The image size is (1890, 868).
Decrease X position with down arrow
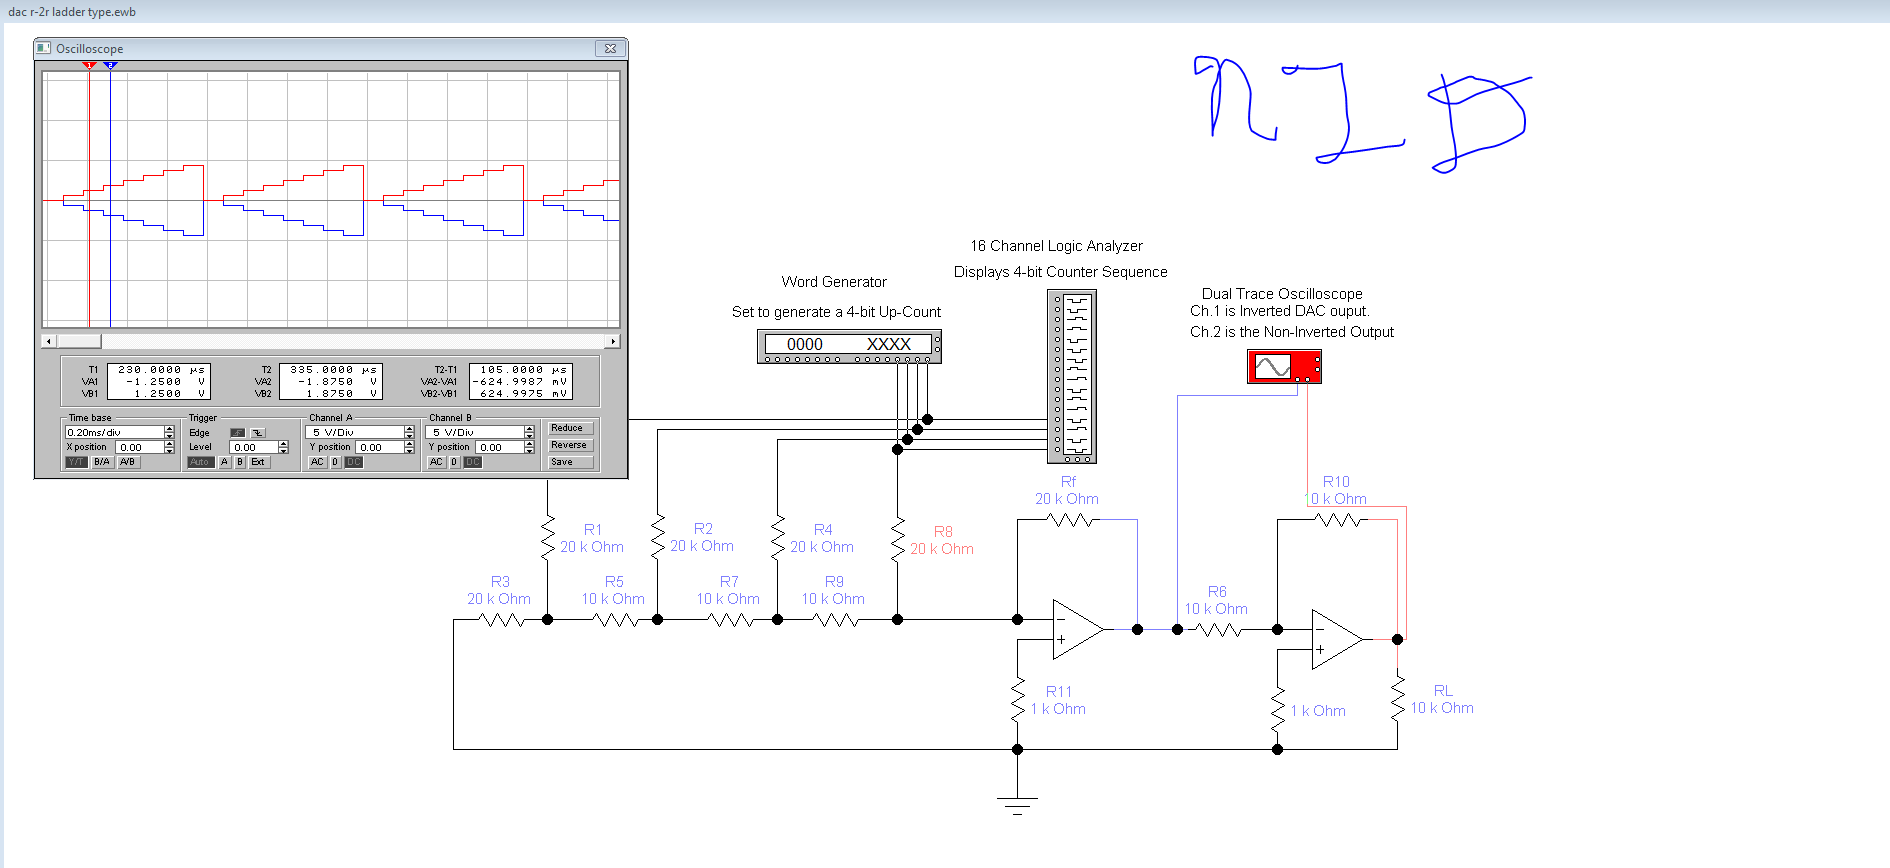[x=169, y=450]
